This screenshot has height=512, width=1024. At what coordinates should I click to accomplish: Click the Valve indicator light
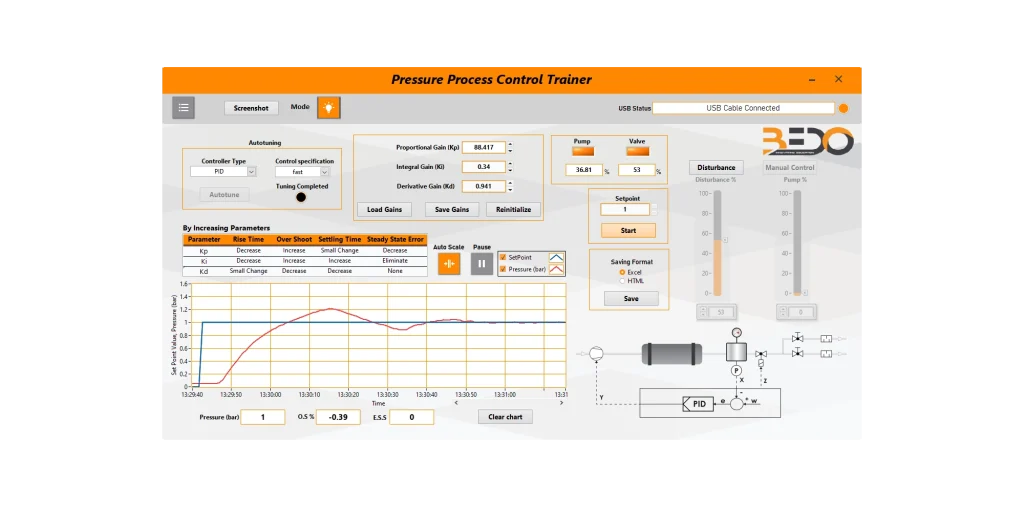click(637, 152)
